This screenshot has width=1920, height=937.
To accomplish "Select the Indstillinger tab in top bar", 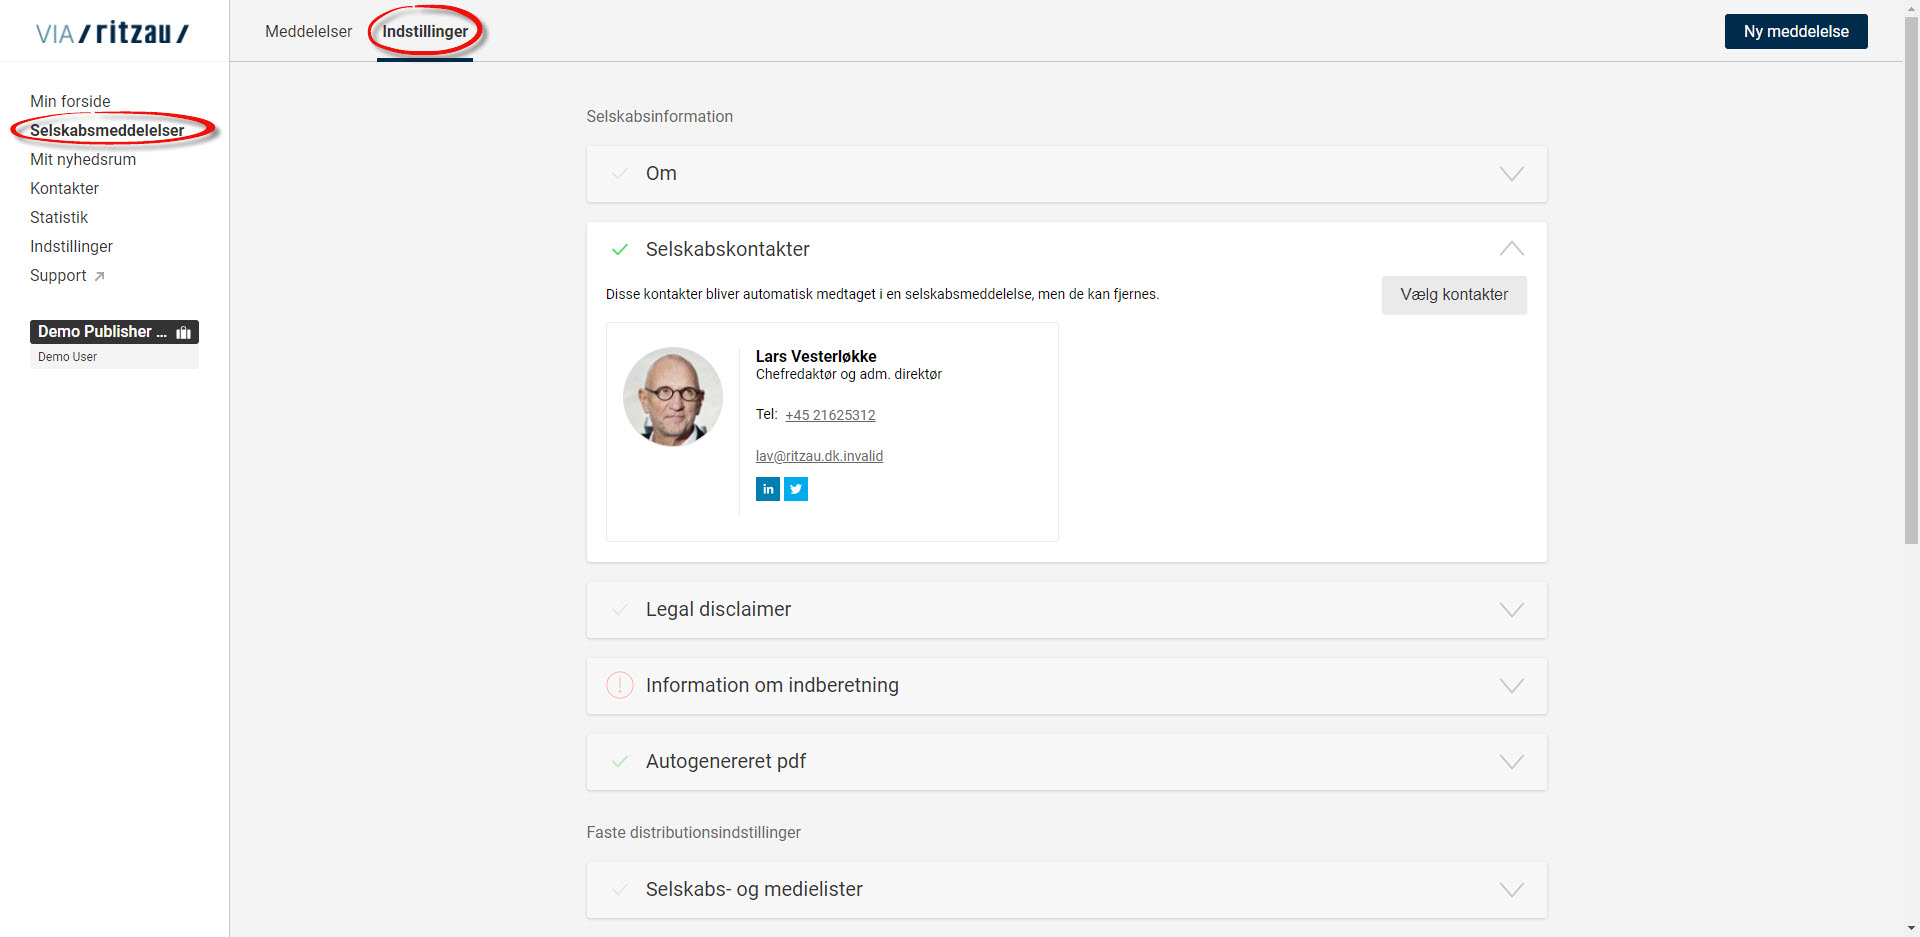I will point(425,32).
